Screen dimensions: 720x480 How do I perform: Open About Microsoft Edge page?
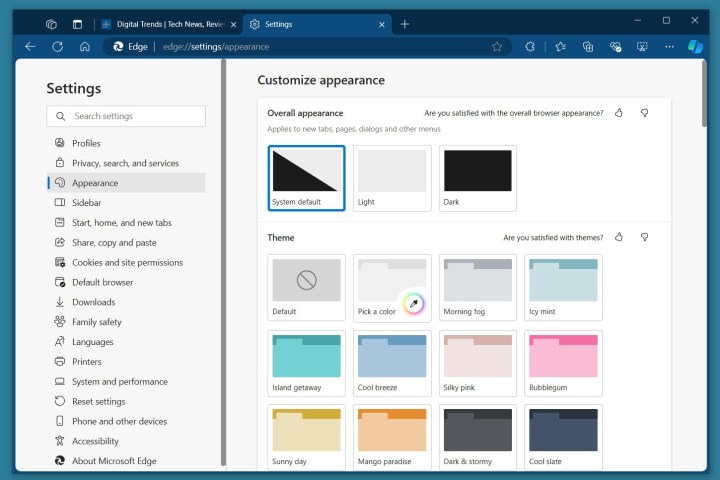(x=114, y=461)
